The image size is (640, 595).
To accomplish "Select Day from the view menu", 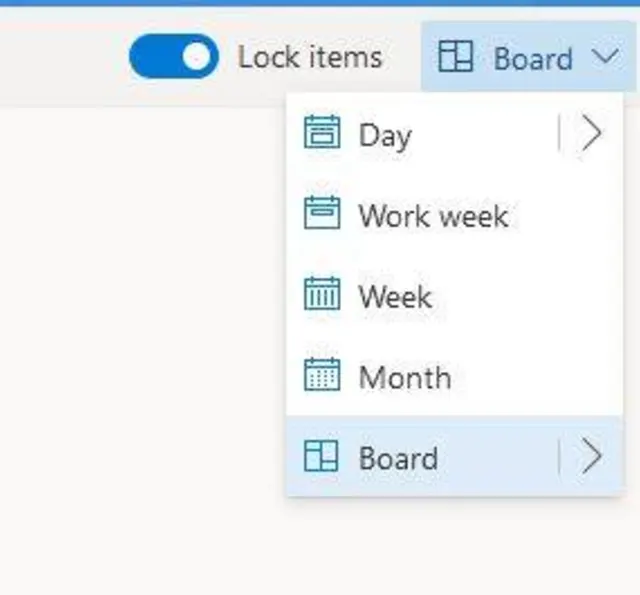I will (385, 135).
